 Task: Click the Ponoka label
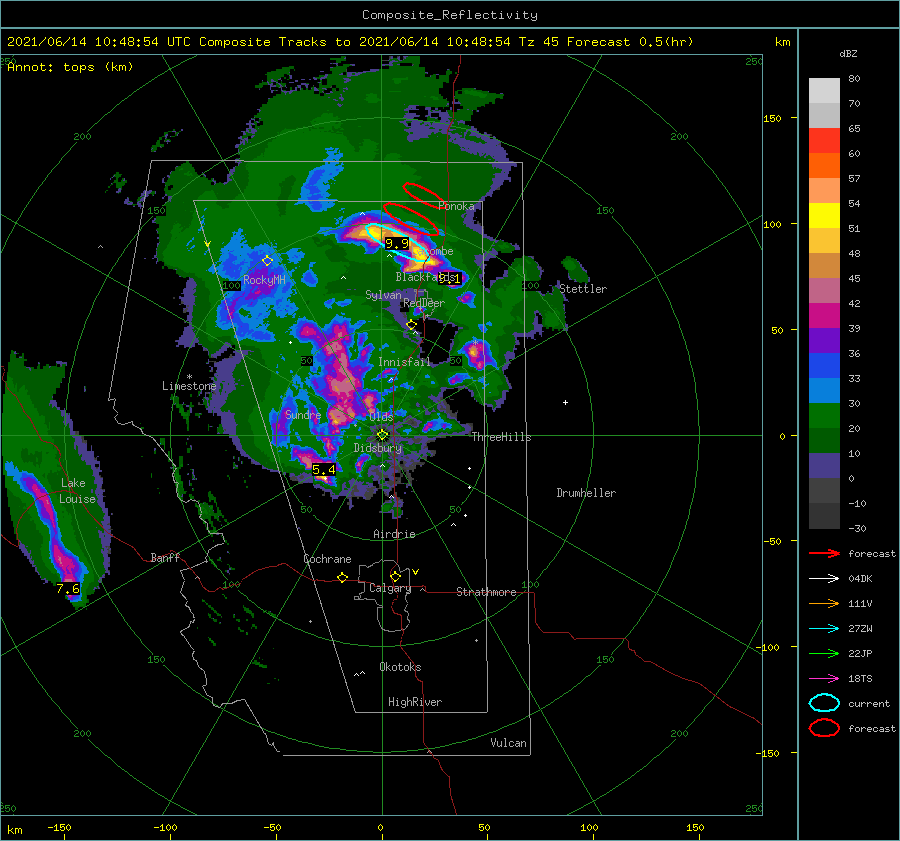456,206
